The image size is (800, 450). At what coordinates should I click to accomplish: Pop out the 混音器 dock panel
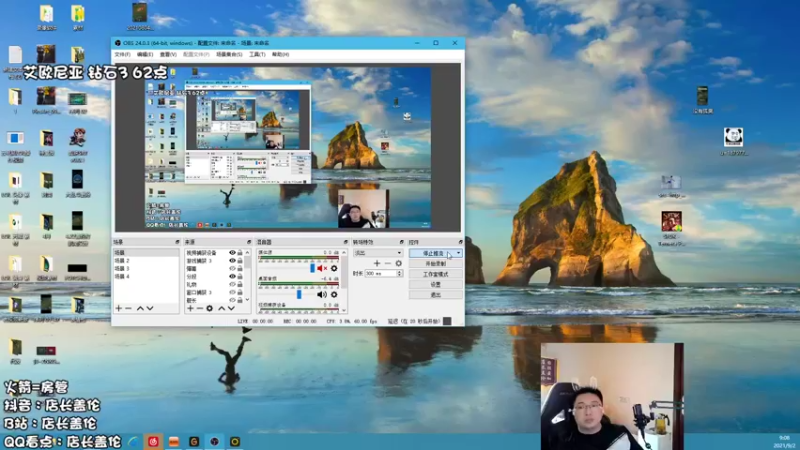[345, 242]
